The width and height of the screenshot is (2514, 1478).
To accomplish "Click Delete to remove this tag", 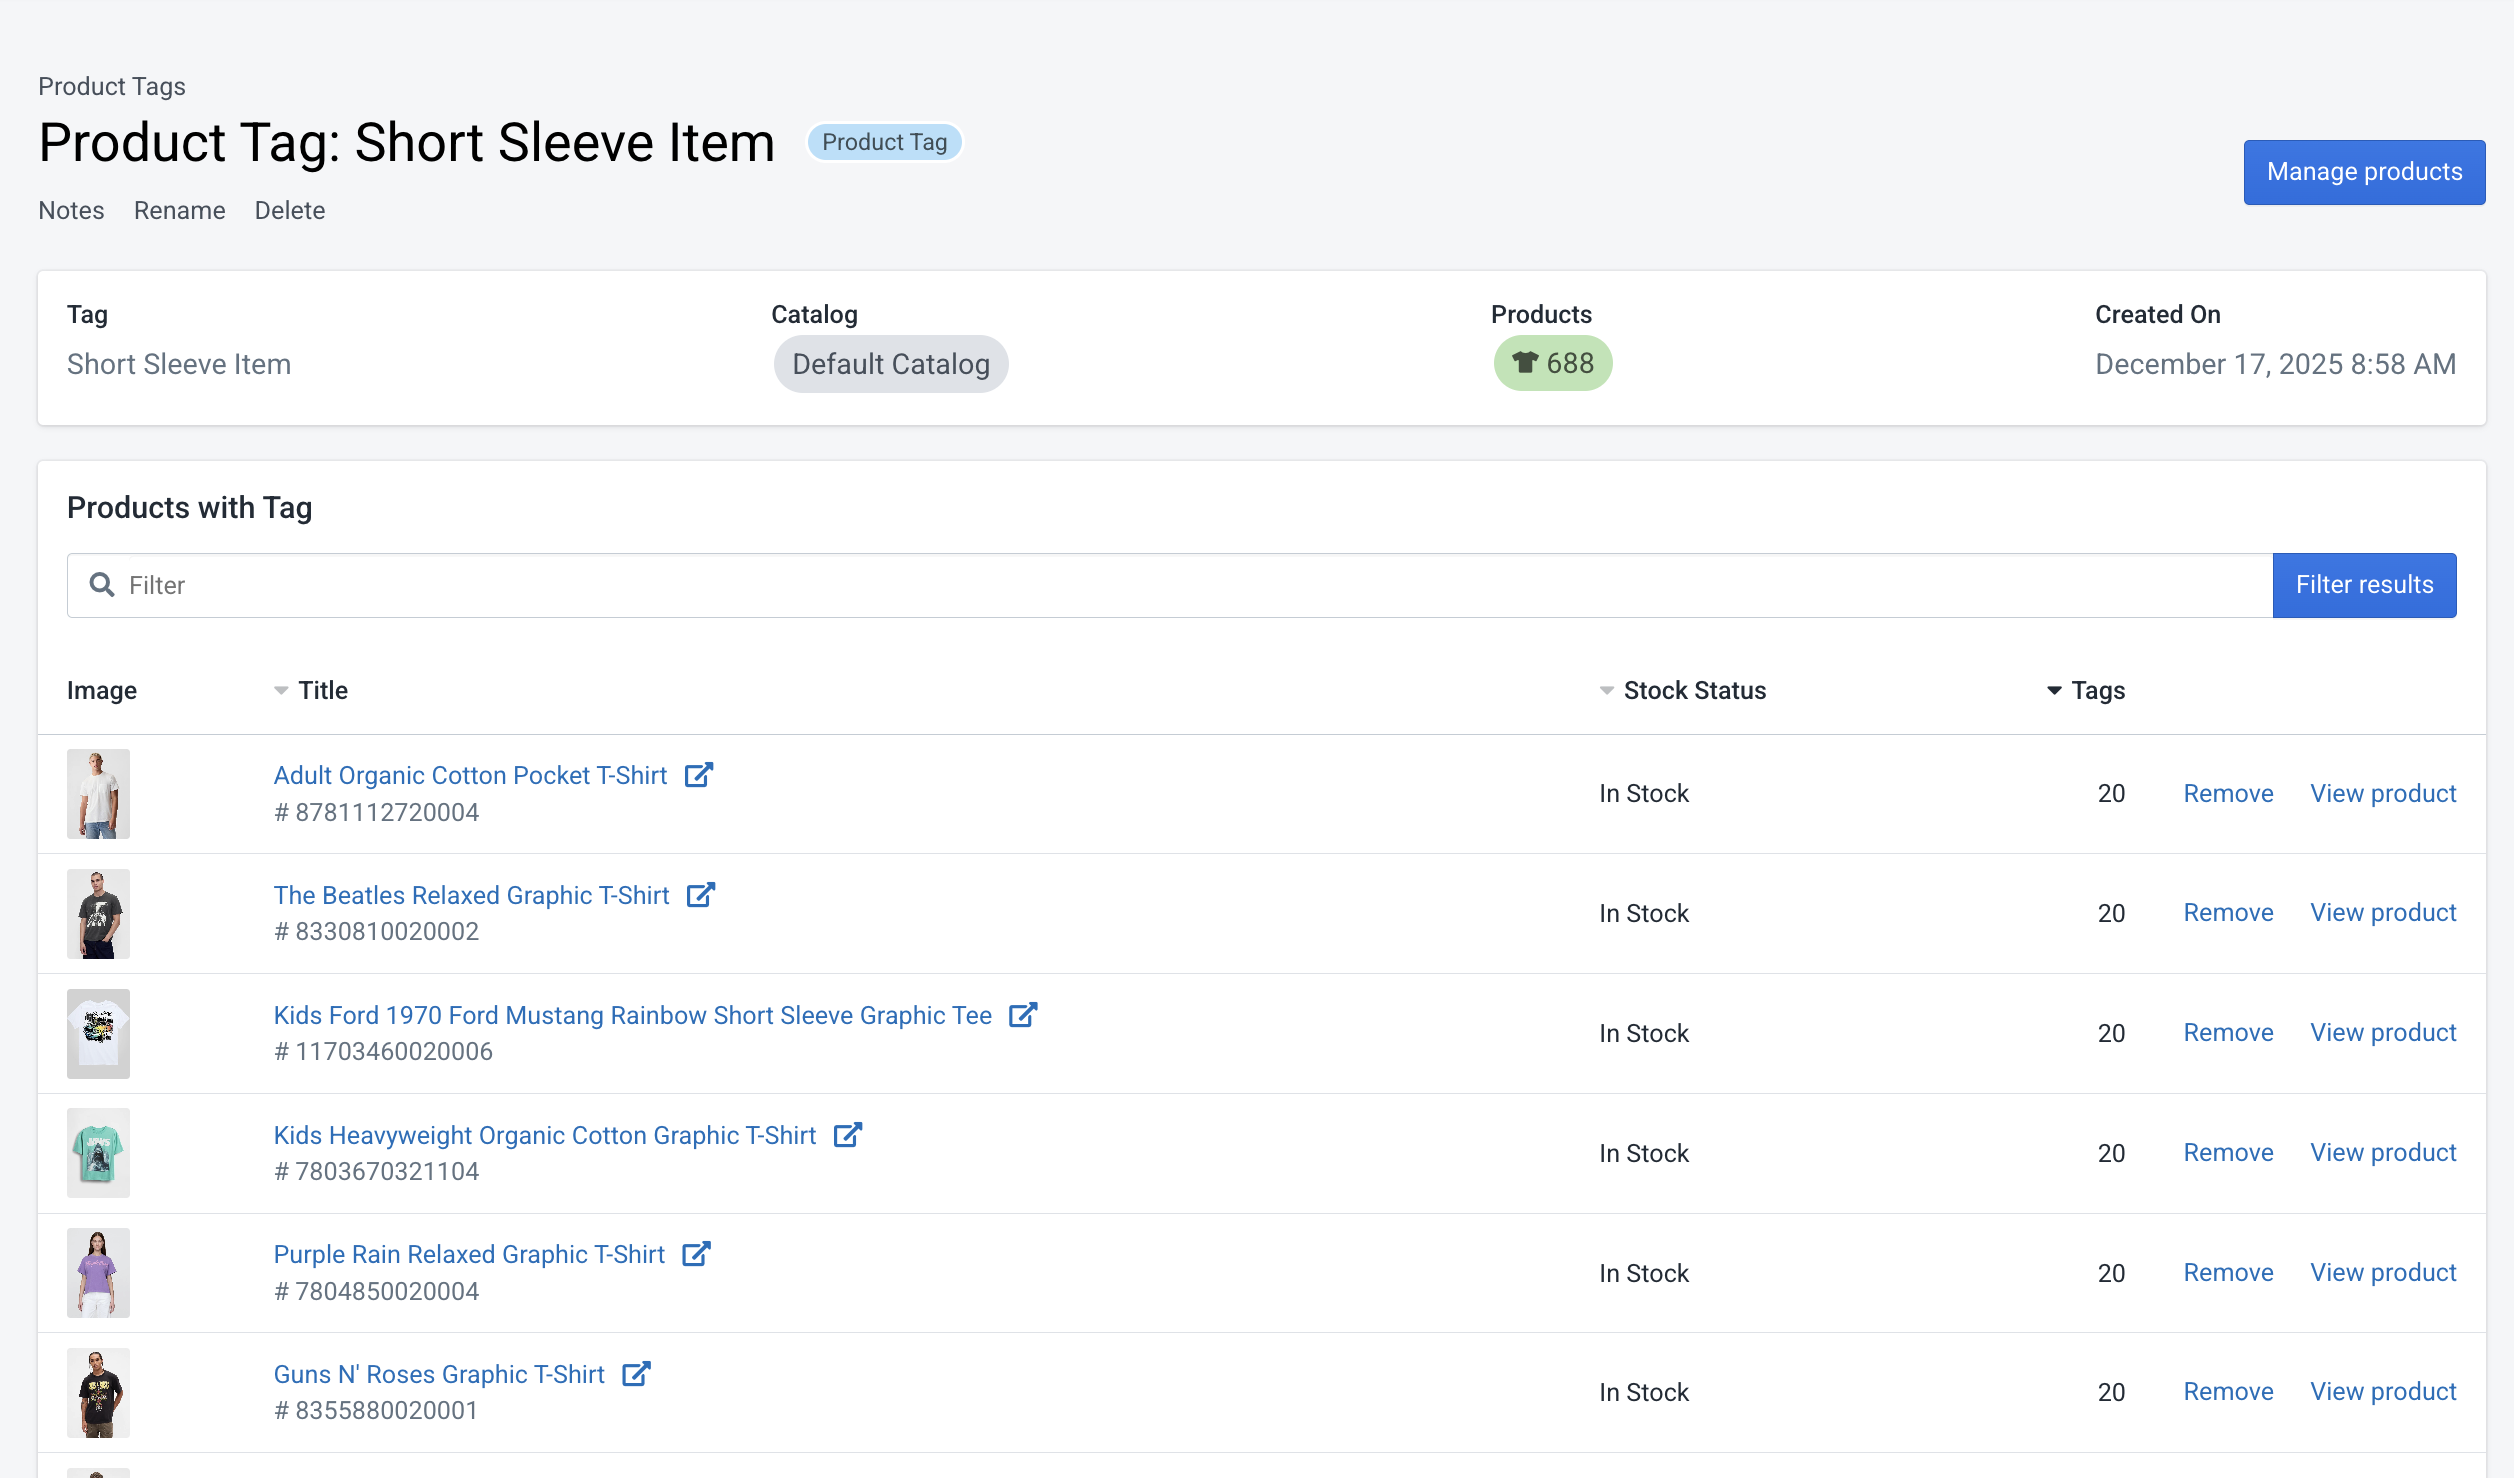I will point(290,211).
